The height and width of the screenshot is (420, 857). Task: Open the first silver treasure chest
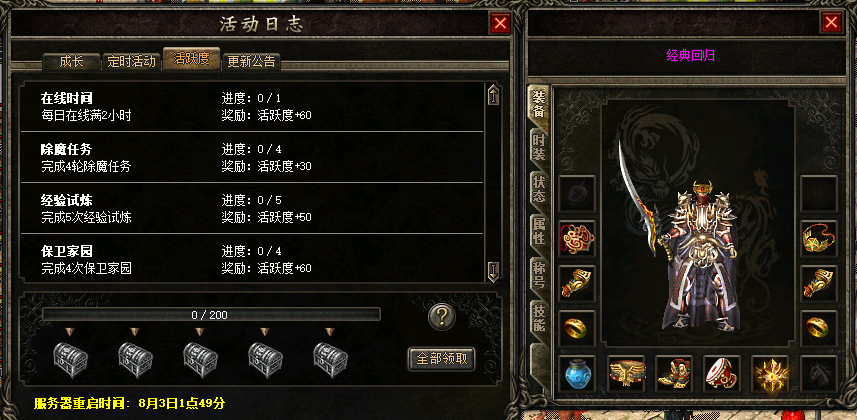(x=70, y=359)
